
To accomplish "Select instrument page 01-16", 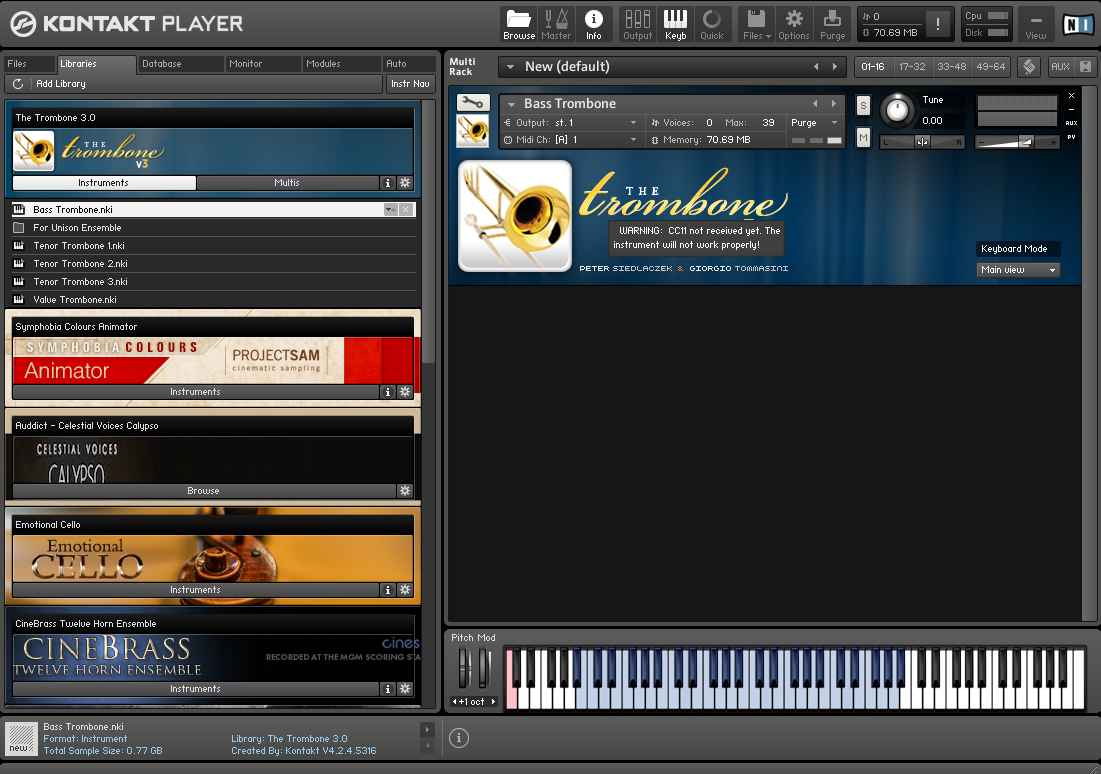I will [873, 67].
